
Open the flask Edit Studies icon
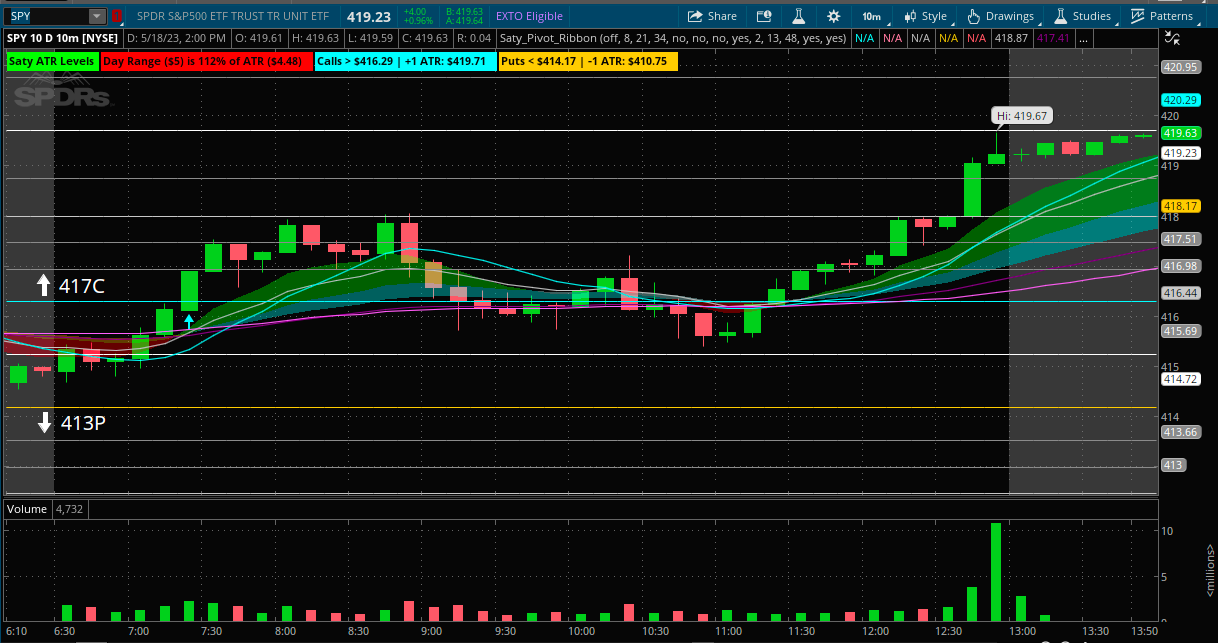point(798,16)
